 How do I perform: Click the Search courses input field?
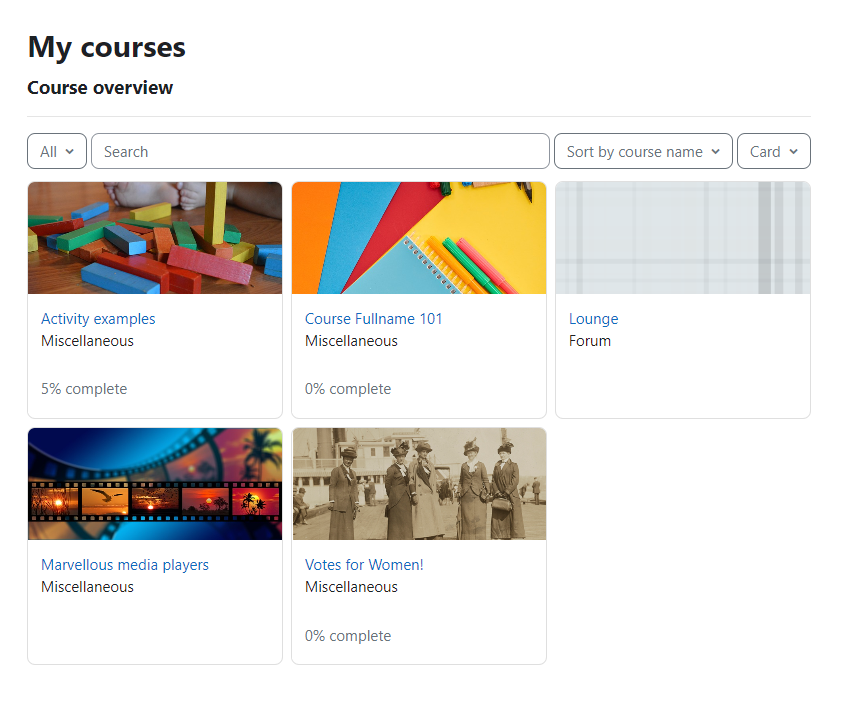pos(320,151)
